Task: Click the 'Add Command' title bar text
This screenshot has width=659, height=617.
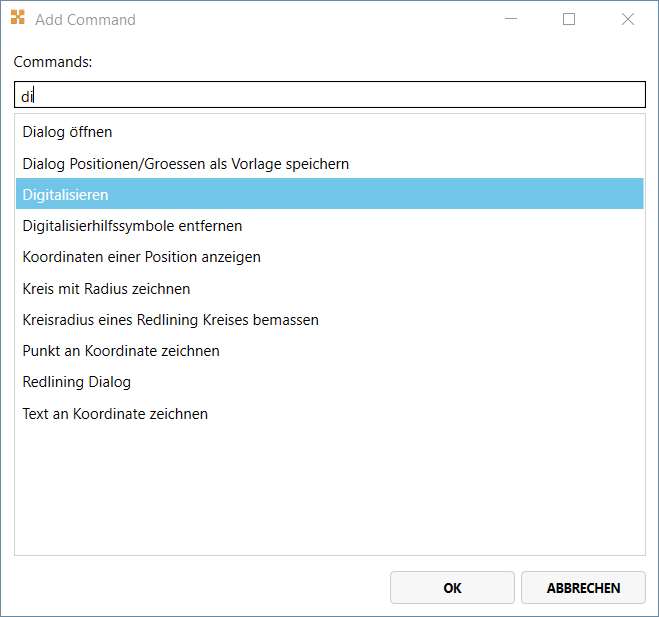Action: click(x=85, y=19)
